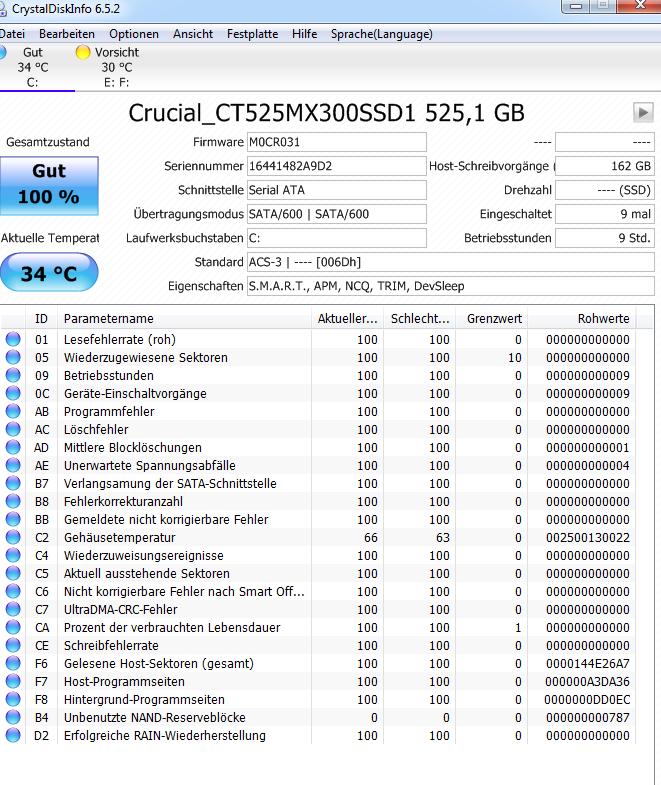Click the raw value 000000A3DA36

[587, 682]
